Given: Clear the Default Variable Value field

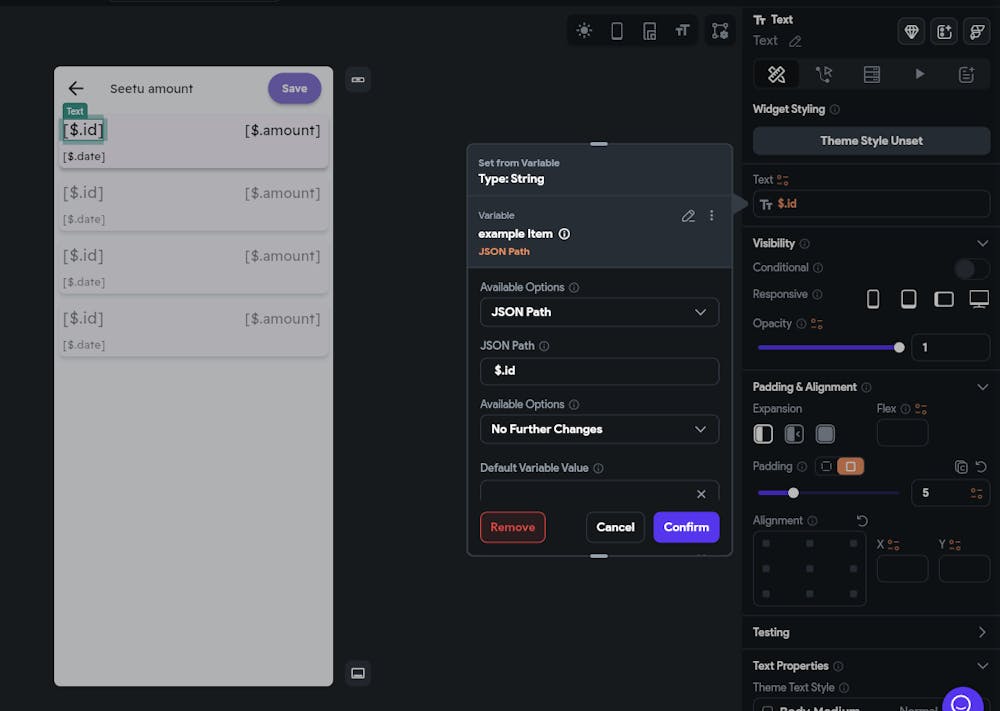Looking at the screenshot, I should (701, 494).
